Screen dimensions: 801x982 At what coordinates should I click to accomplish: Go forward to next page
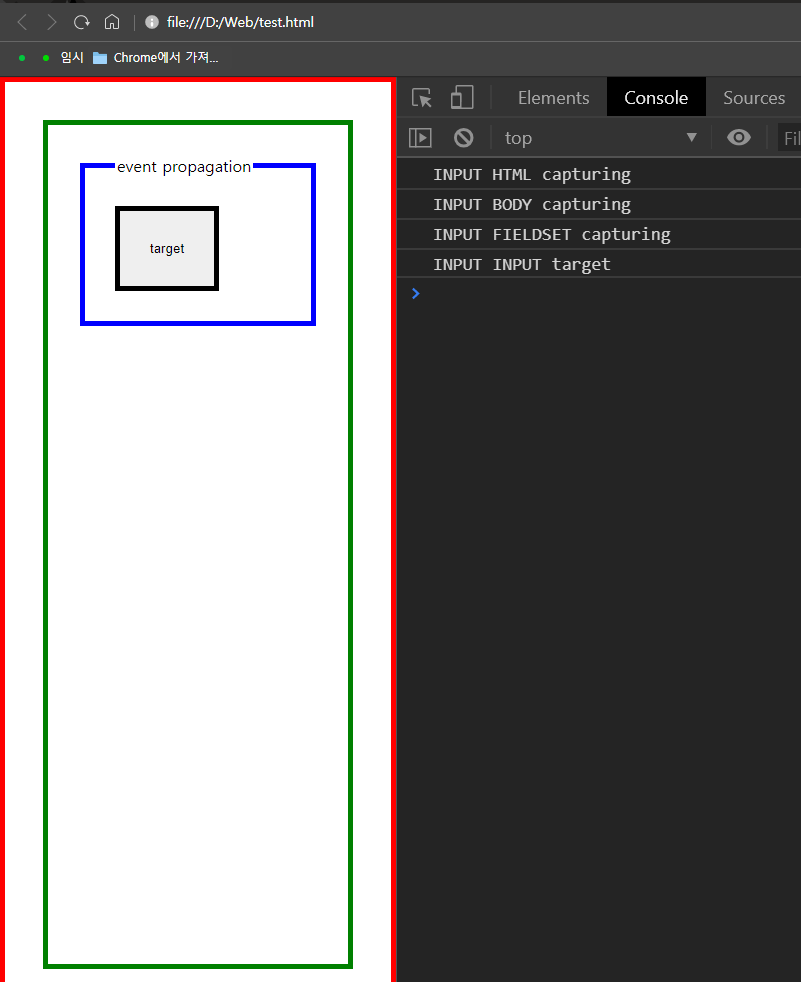(52, 23)
